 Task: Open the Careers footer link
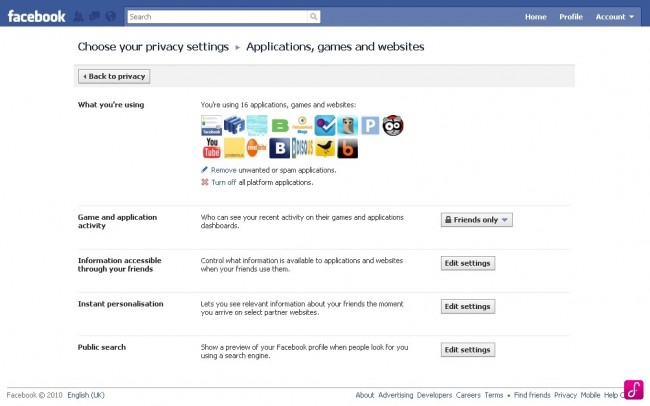(x=468, y=395)
